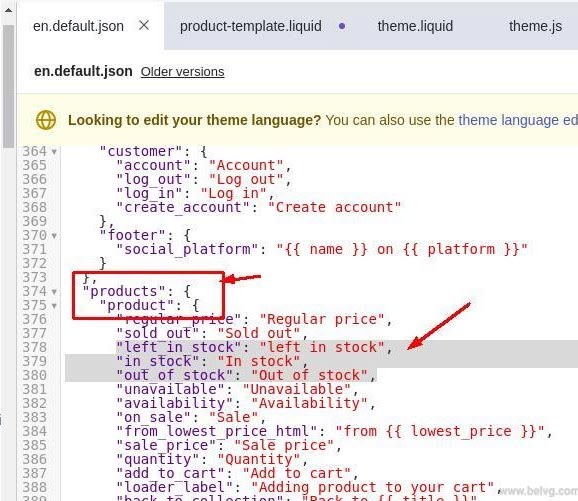The image size is (578, 501).
Task: Click the "Sold out" value on line 377
Action: 259,334
